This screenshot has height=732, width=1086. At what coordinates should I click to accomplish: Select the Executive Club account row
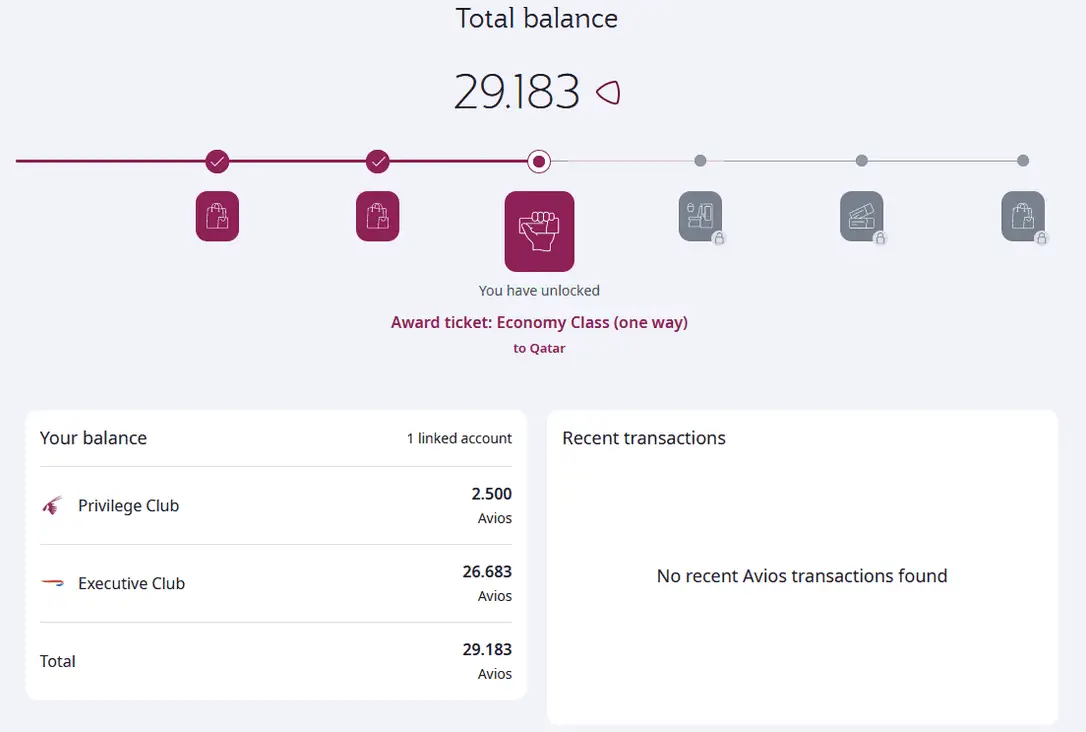click(275, 583)
